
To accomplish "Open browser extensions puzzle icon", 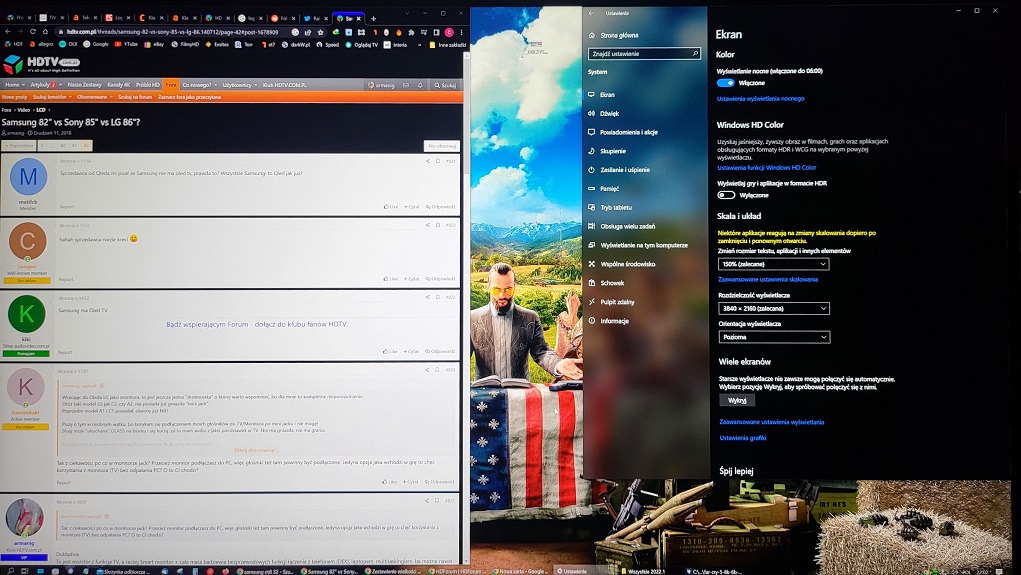I will tap(411, 32).
